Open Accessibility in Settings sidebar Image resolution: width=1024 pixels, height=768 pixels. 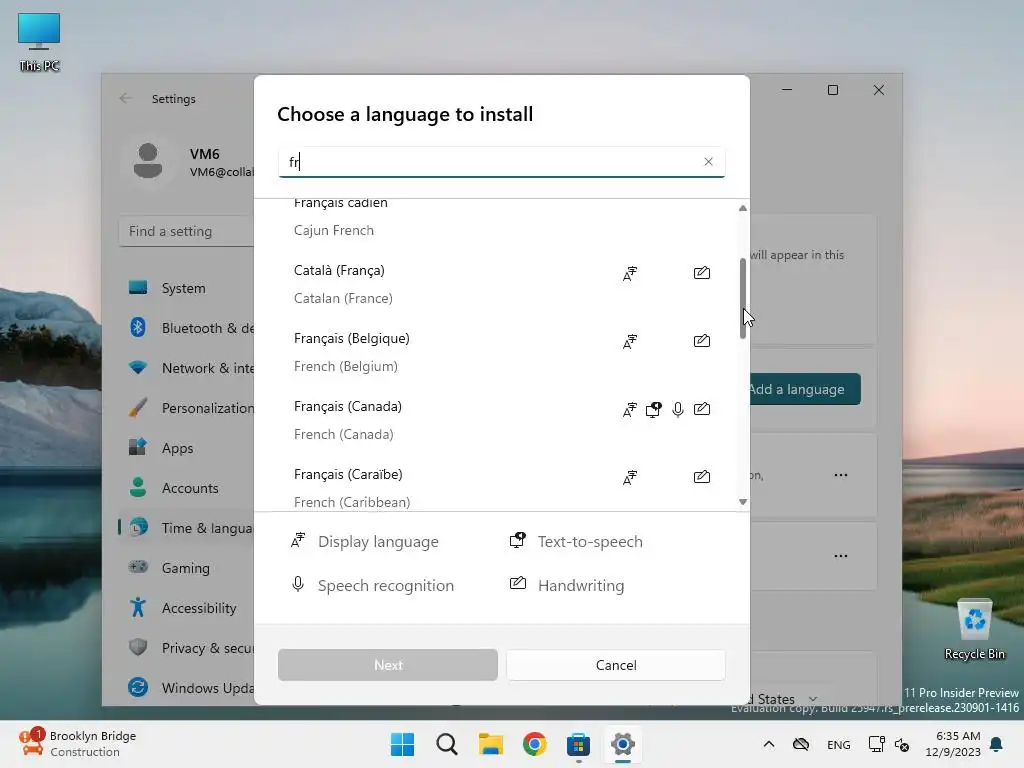point(187,608)
